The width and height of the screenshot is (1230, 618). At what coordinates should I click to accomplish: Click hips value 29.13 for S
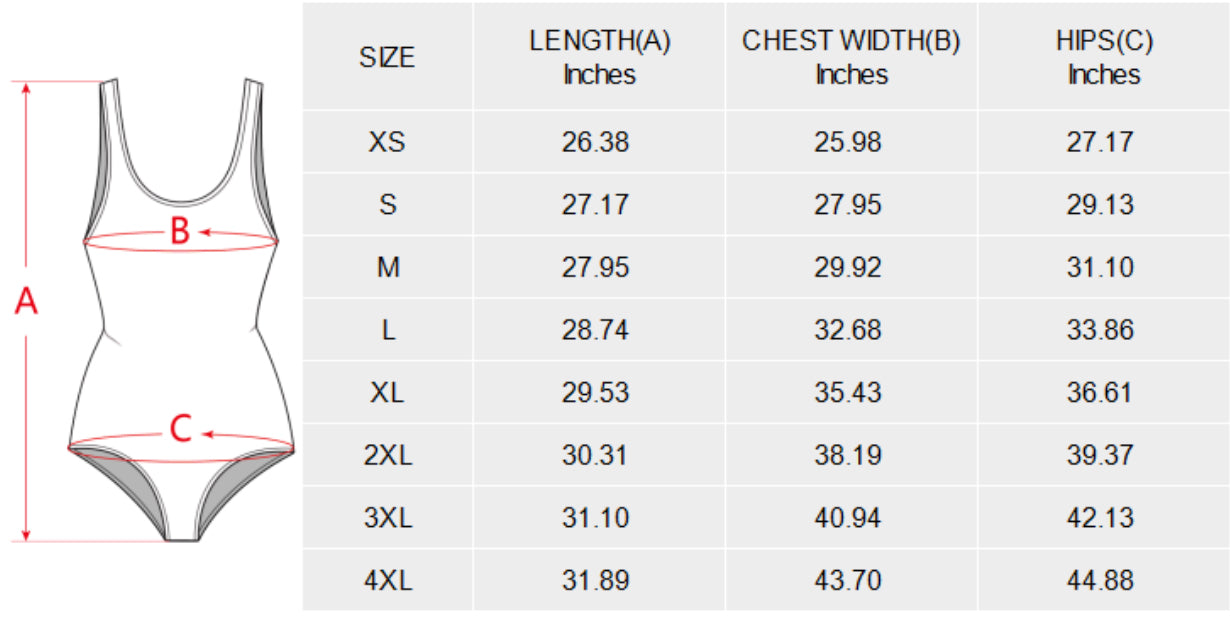coord(1100,205)
